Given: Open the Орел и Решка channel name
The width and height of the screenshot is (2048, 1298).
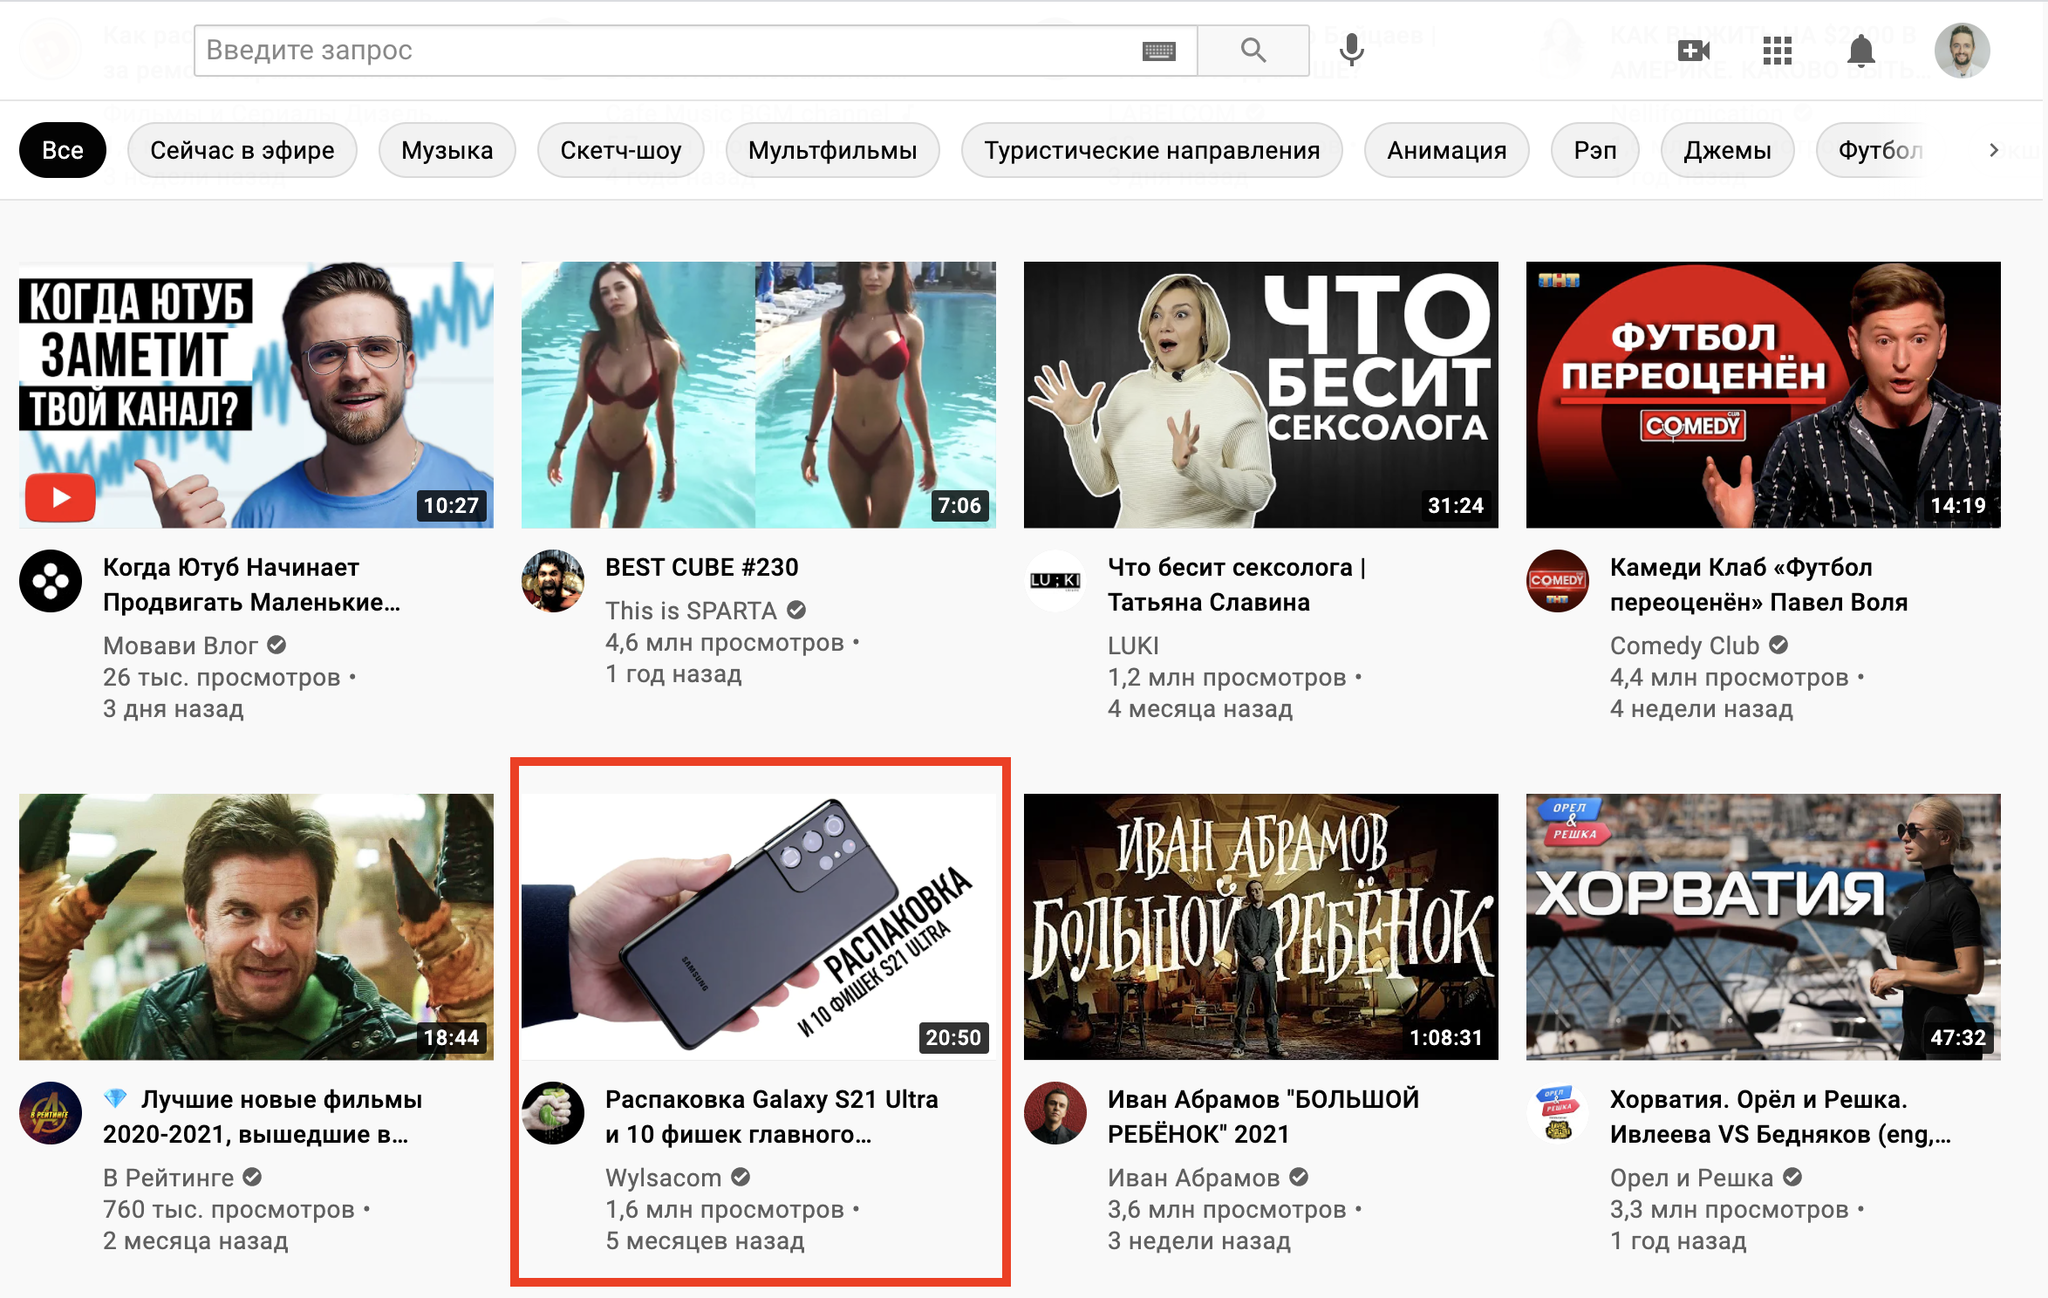Looking at the screenshot, I should [1691, 1177].
